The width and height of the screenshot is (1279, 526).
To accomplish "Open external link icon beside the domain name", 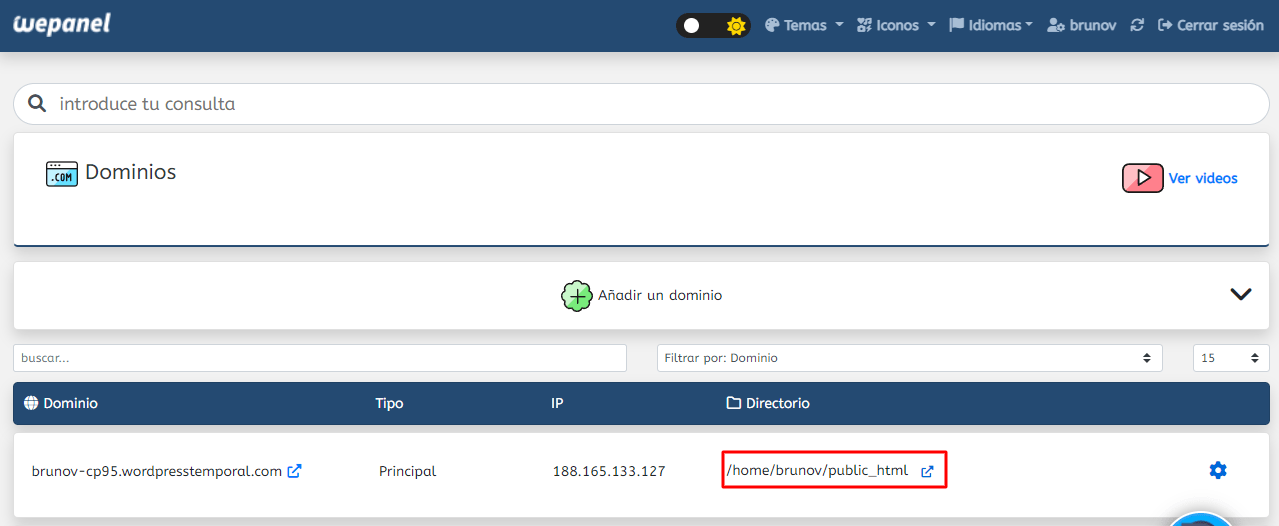I will [x=295, y=471].
